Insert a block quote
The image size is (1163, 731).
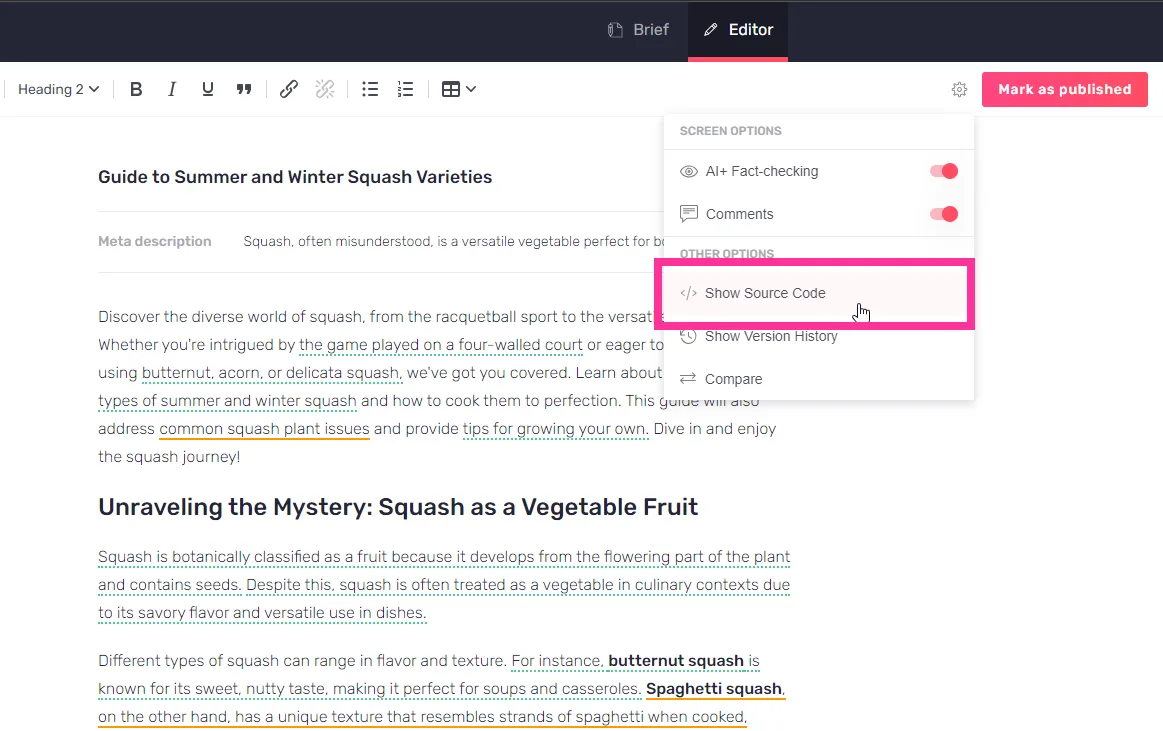[x=244, y=90]
